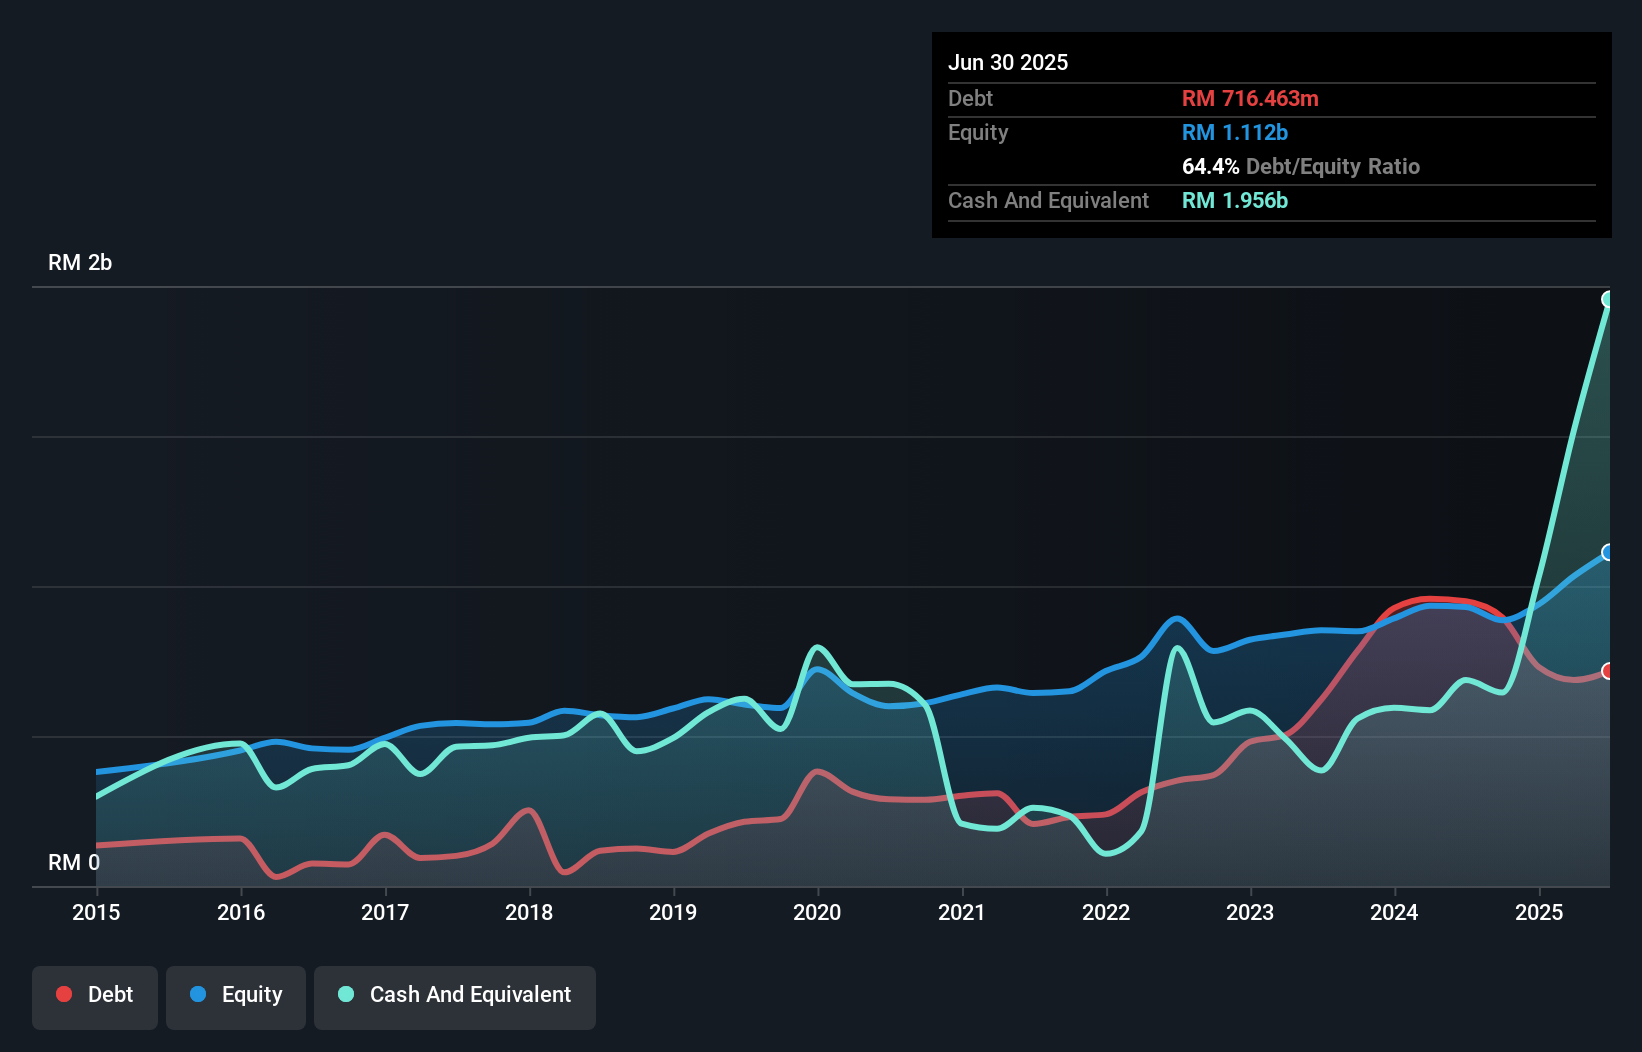Viewport: 1642px width, 1052px height.
Task: Click the 2016 x-axis label
Action: 241,912
